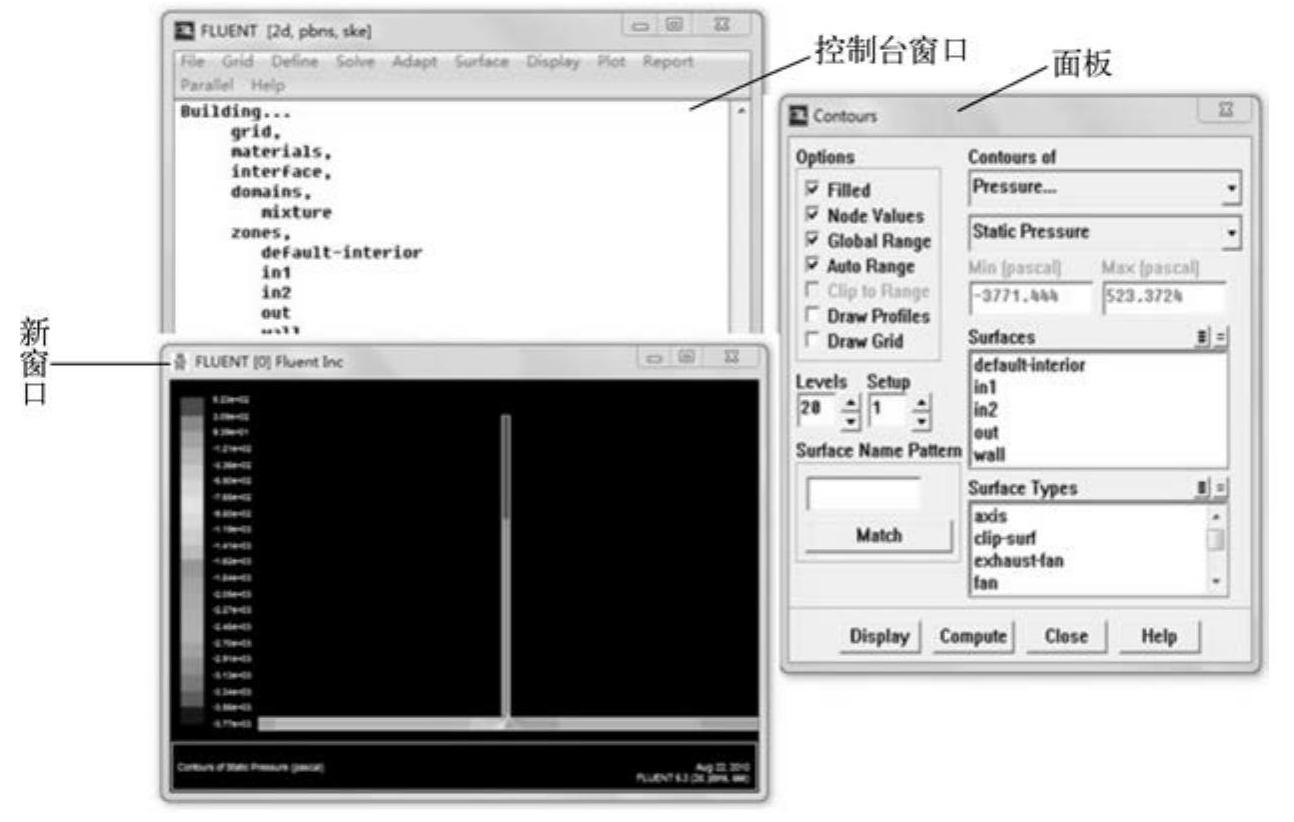Enable the Draw Profiles option
Viewport: 1294px width, 822px height.
tap(811, 317)
